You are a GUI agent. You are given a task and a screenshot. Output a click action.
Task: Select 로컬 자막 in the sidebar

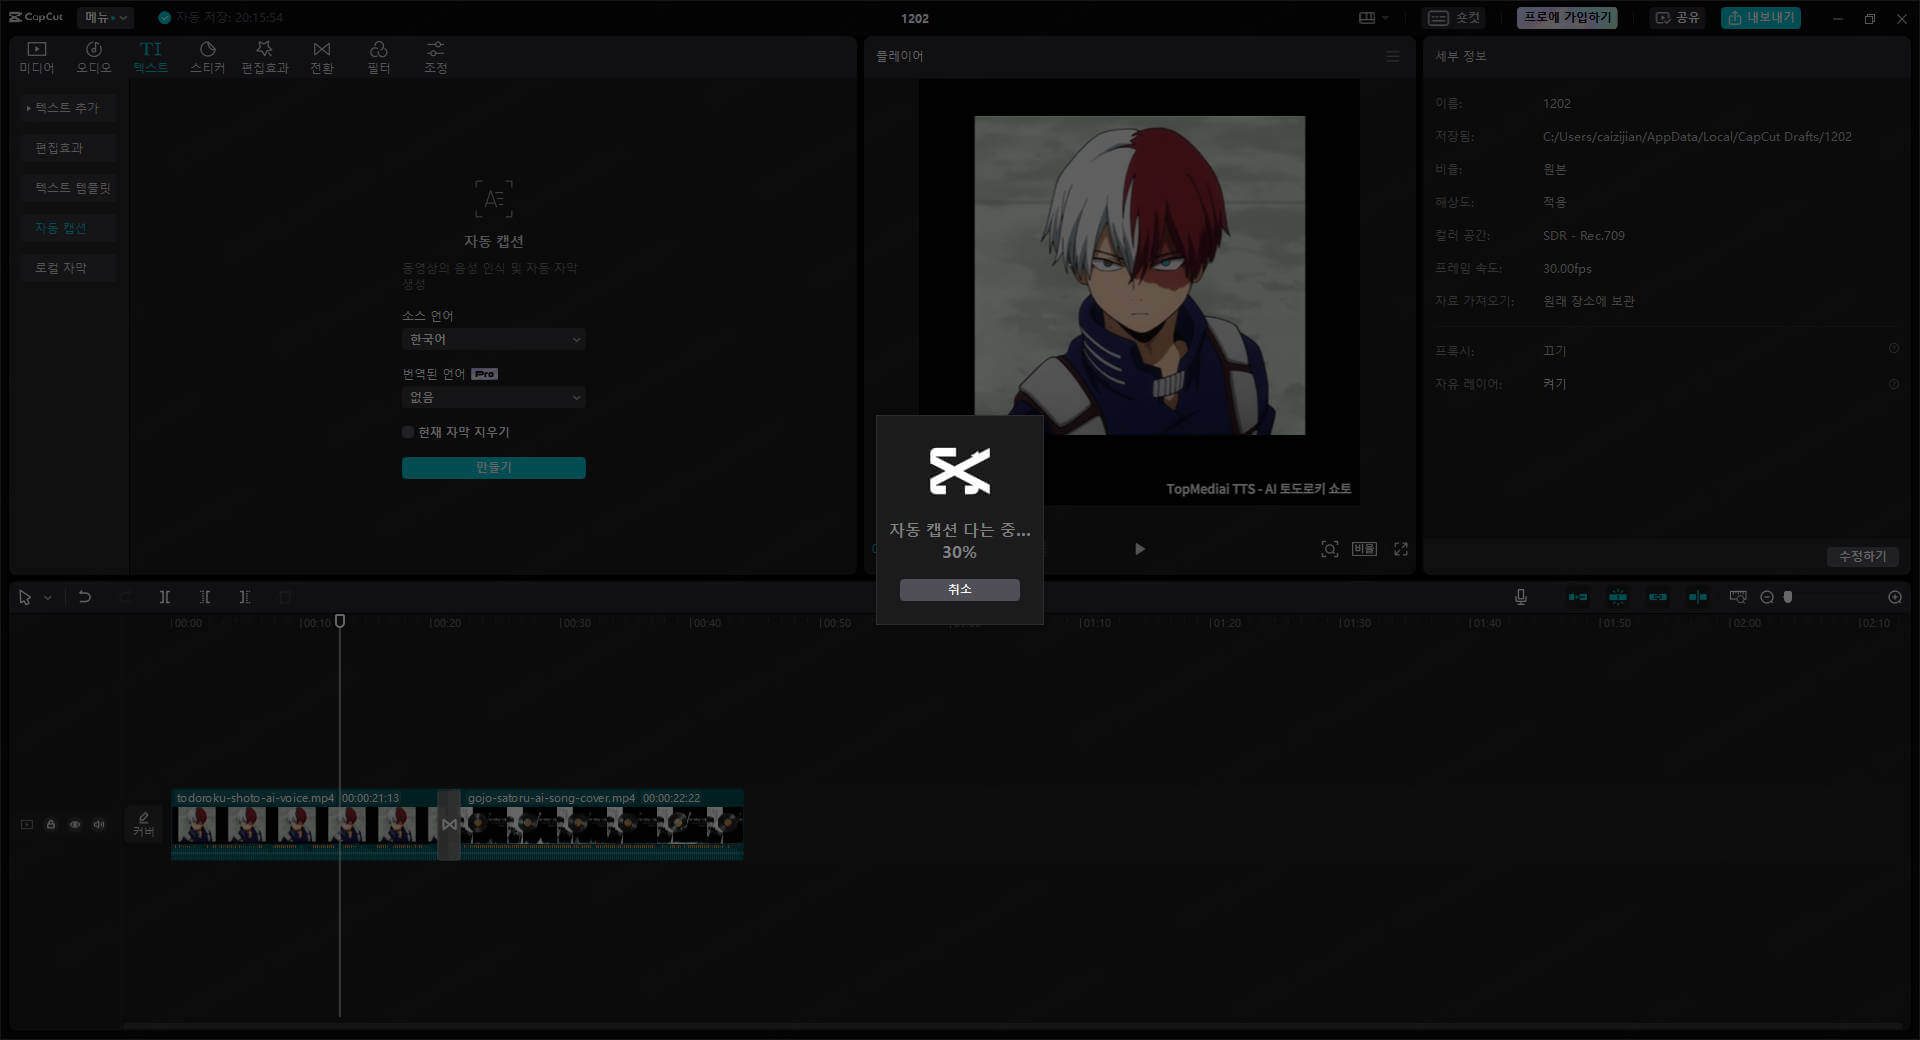tap(68, 268)
